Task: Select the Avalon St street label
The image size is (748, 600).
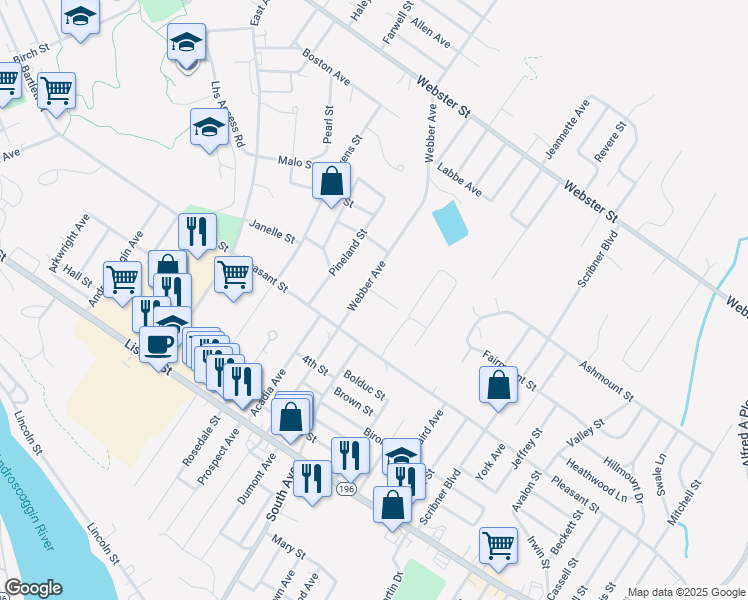Action: coord(527,491)
